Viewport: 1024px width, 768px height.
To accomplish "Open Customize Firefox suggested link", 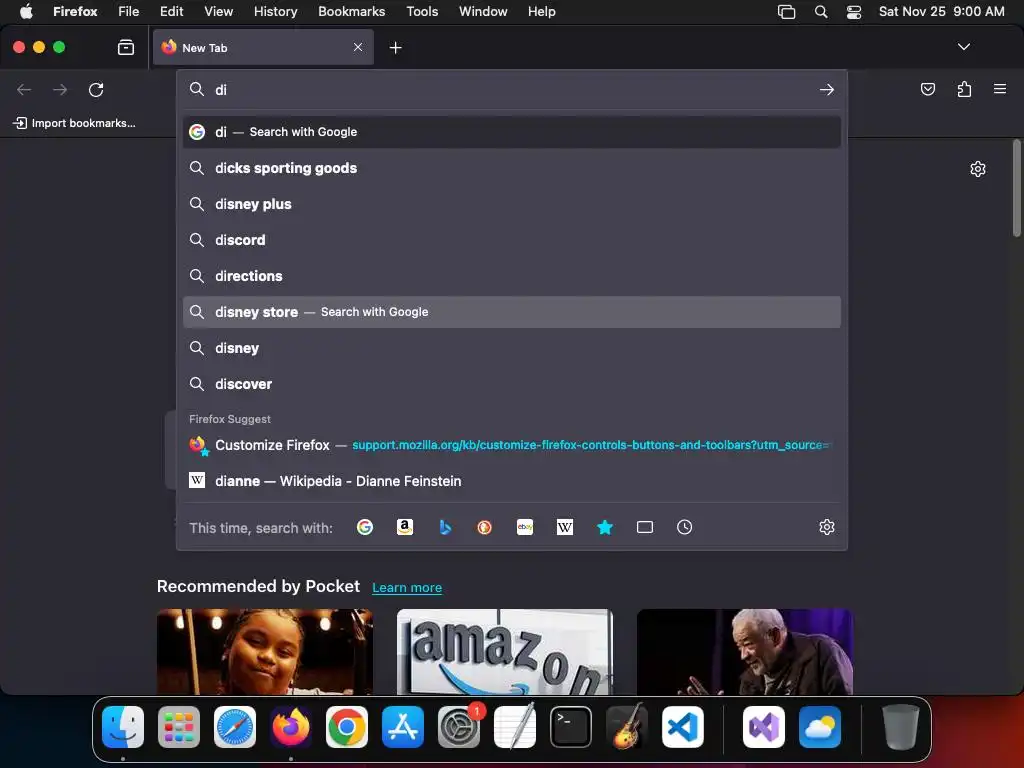I will click(x=512, y=445).
